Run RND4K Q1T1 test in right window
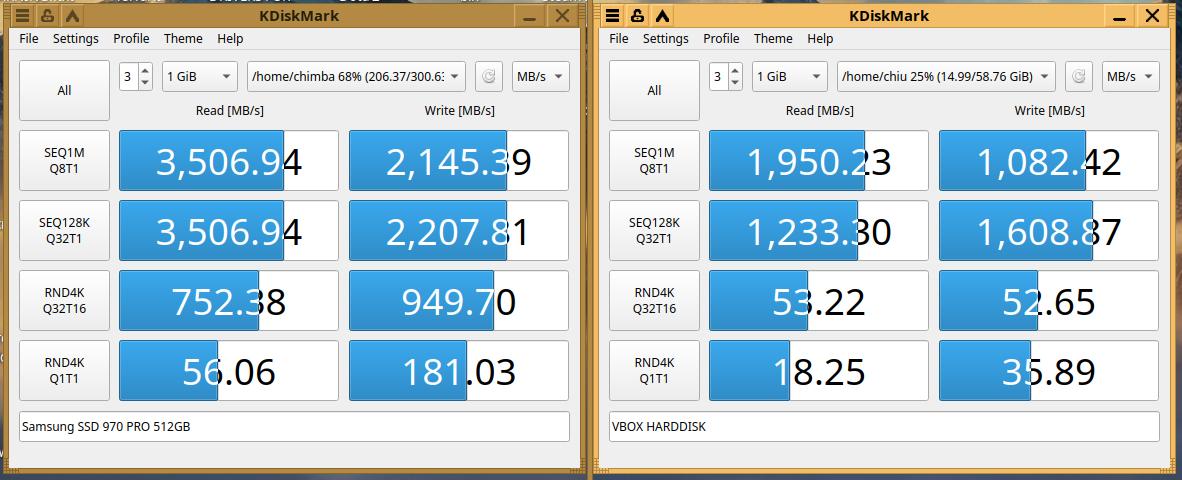Viewport: 1182px width, 480px height. pyautogui.click(x=654, y=371)
